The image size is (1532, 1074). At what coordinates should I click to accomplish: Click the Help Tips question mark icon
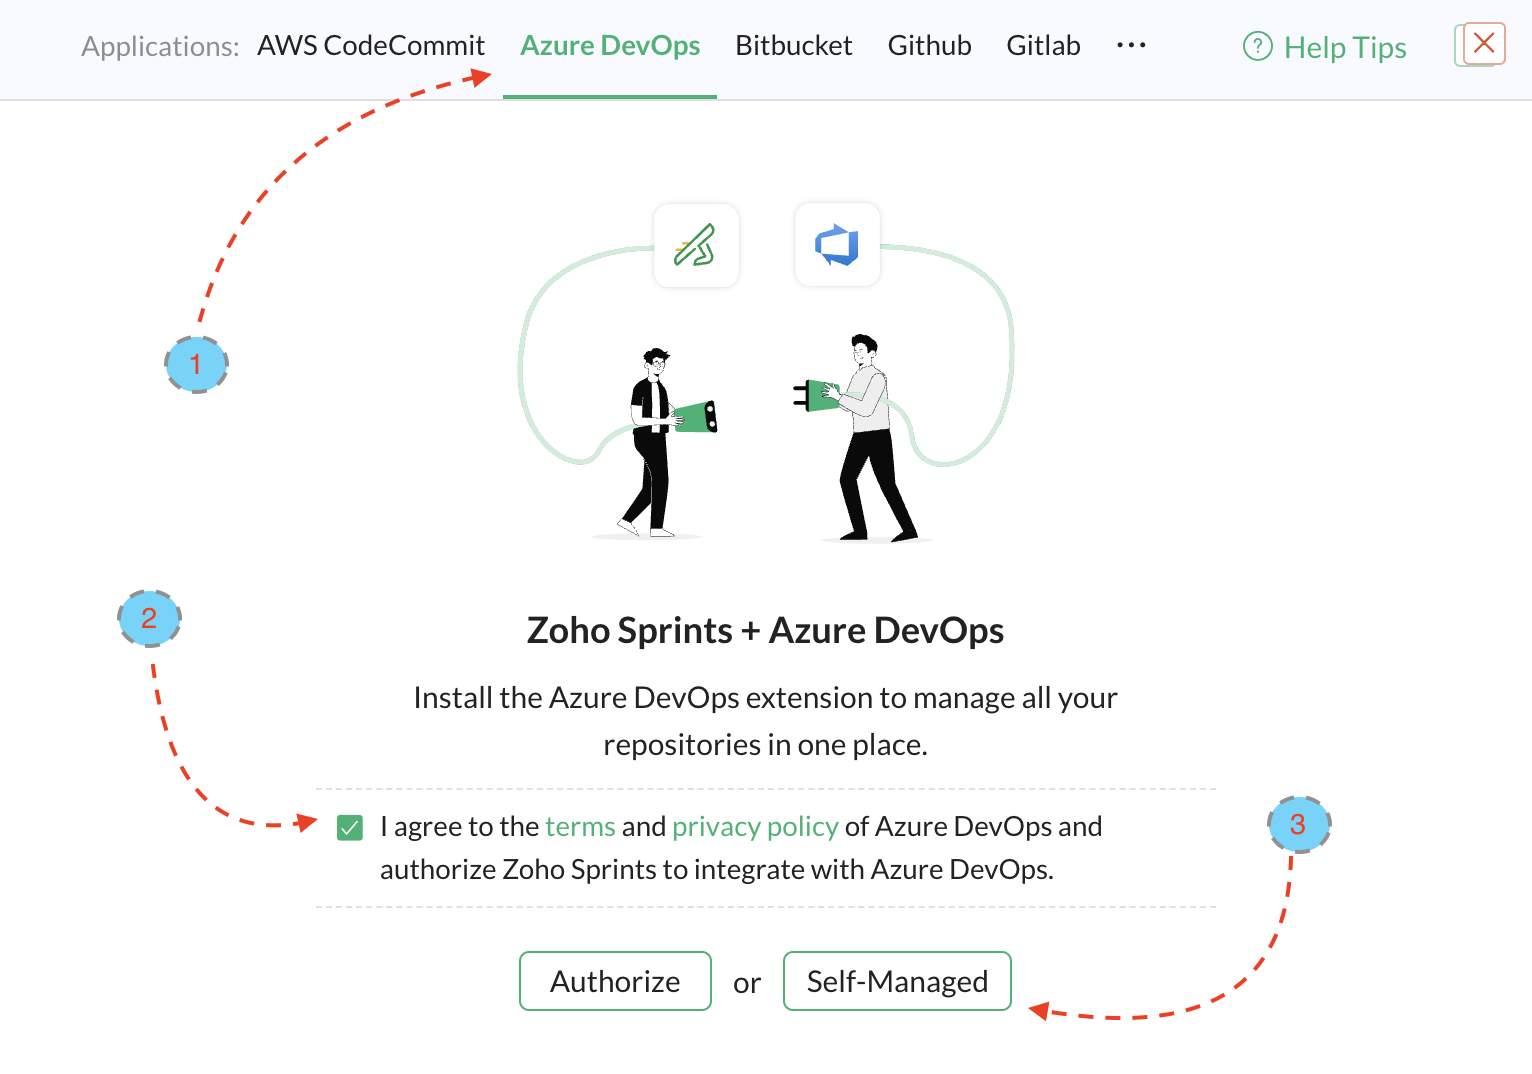coord(1257,46)
